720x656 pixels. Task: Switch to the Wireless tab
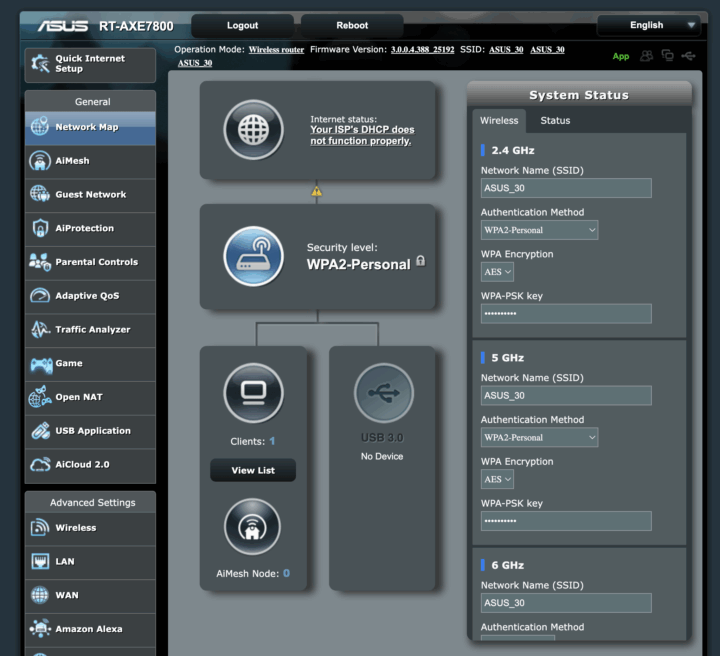click(x=499, y=121)
